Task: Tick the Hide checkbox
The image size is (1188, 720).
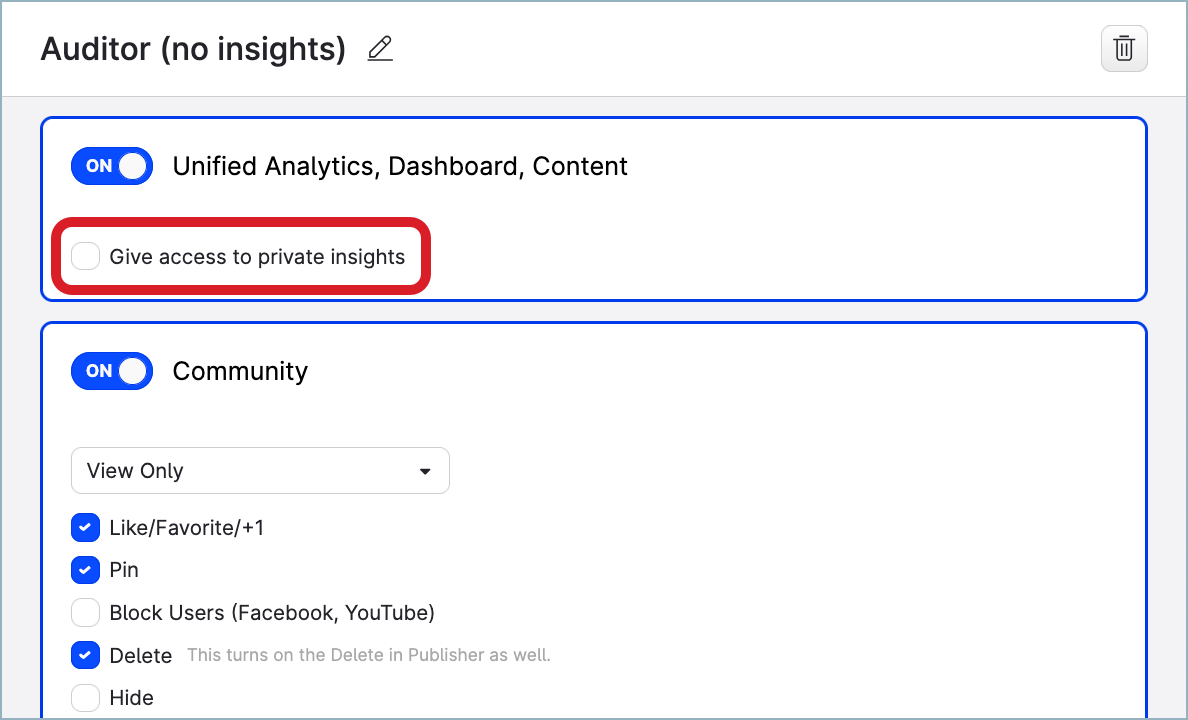Action: (x=86, y=697)
